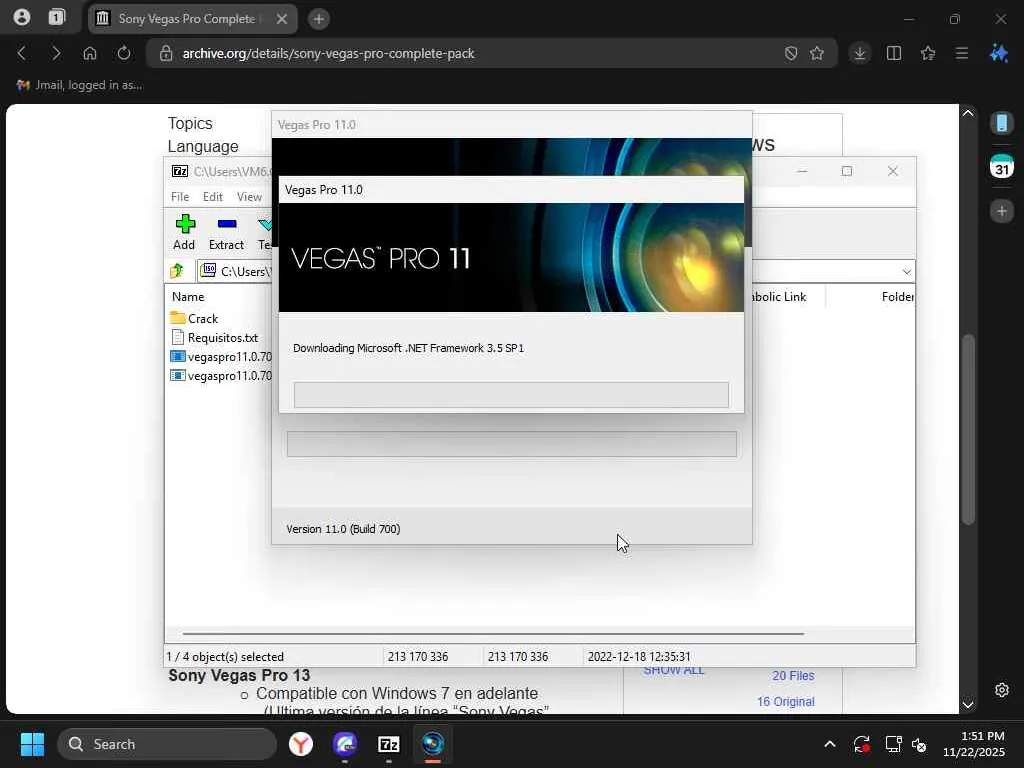Open the Vegas Pro installer taskbar icon

pyautogui.click(x=432, y=744)
